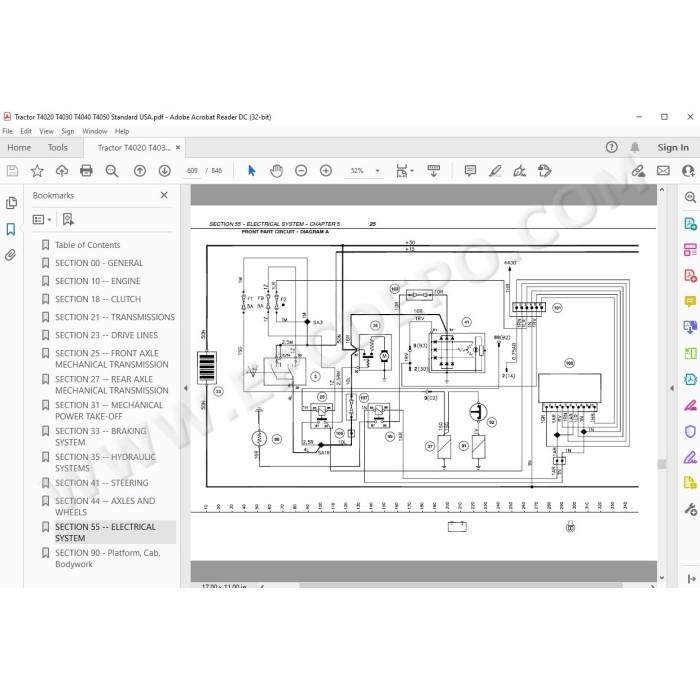
Task: Open bookmarks options dropdown menu
Action: pyautogui.click(x=42, y=220)
